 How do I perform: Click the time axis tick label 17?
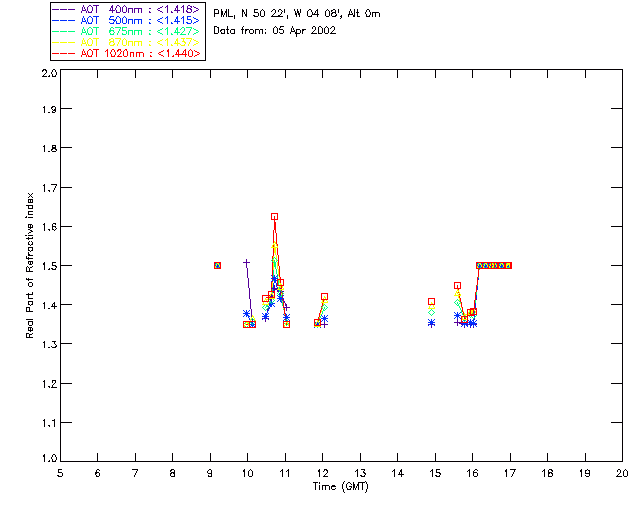pyautogui.click(x=510, y=473)
